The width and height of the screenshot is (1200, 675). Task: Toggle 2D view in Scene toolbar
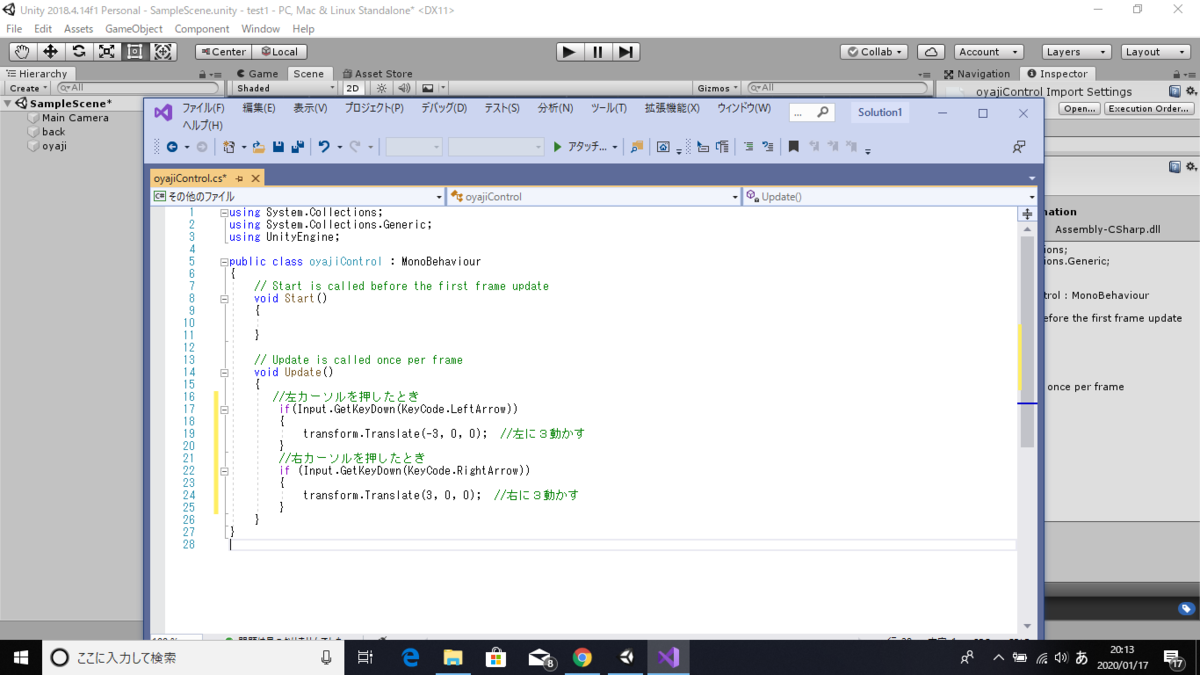pyautogui.click(x=353, y=88)
